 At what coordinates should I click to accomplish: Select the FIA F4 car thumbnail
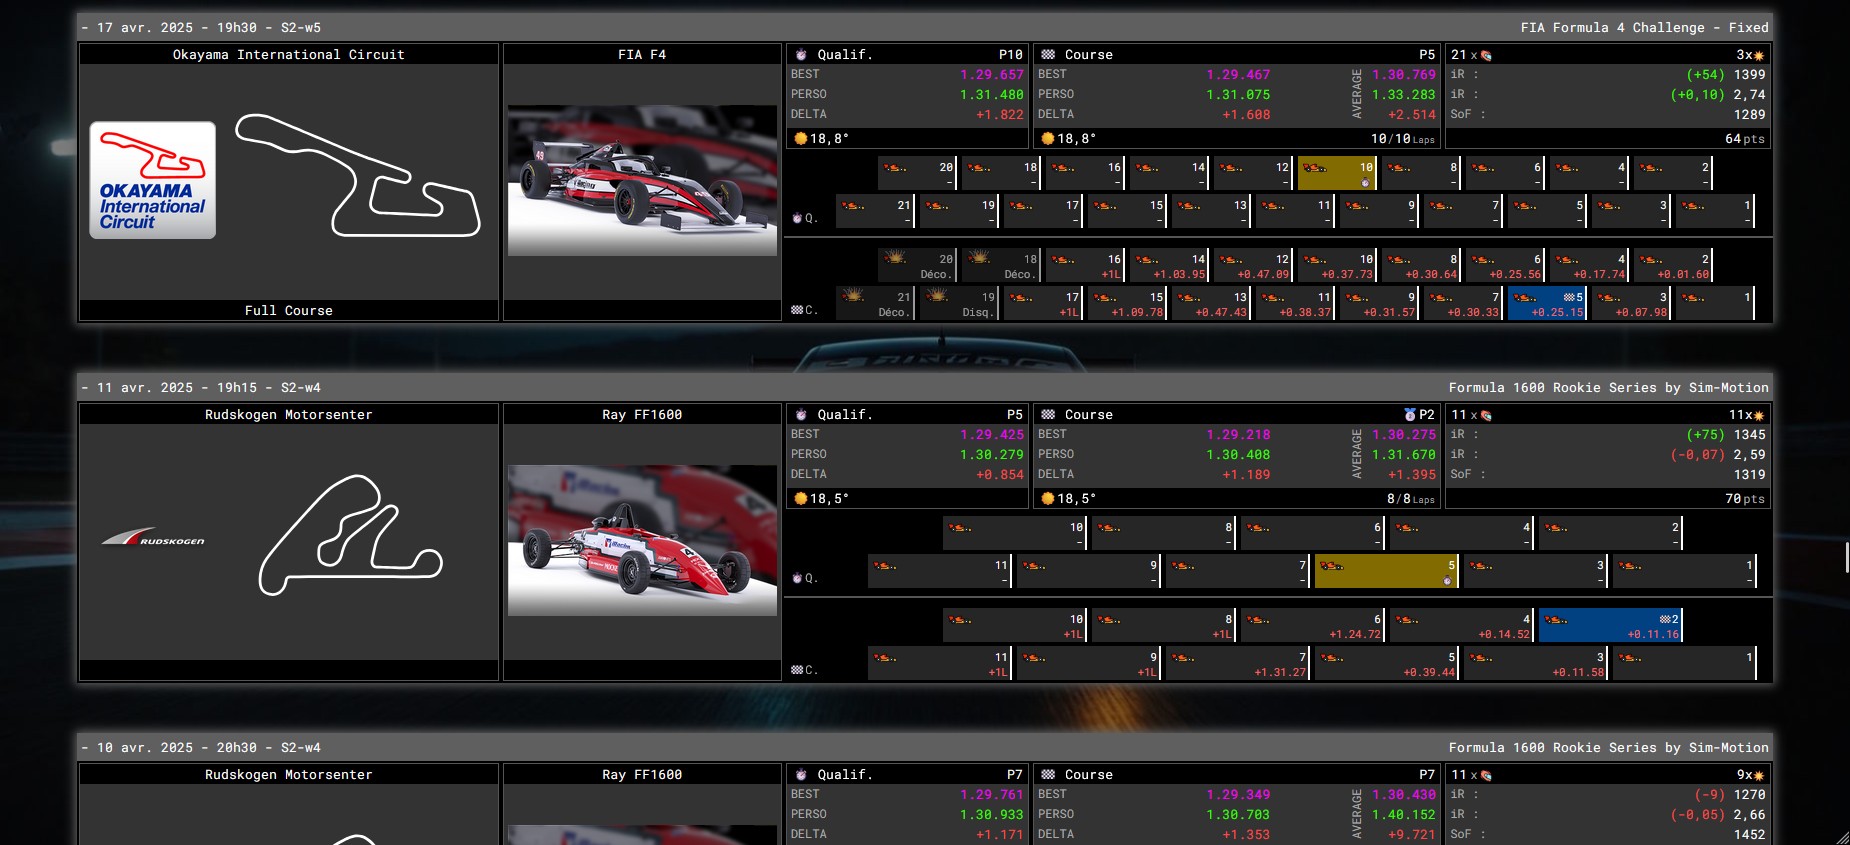(642, 180)
